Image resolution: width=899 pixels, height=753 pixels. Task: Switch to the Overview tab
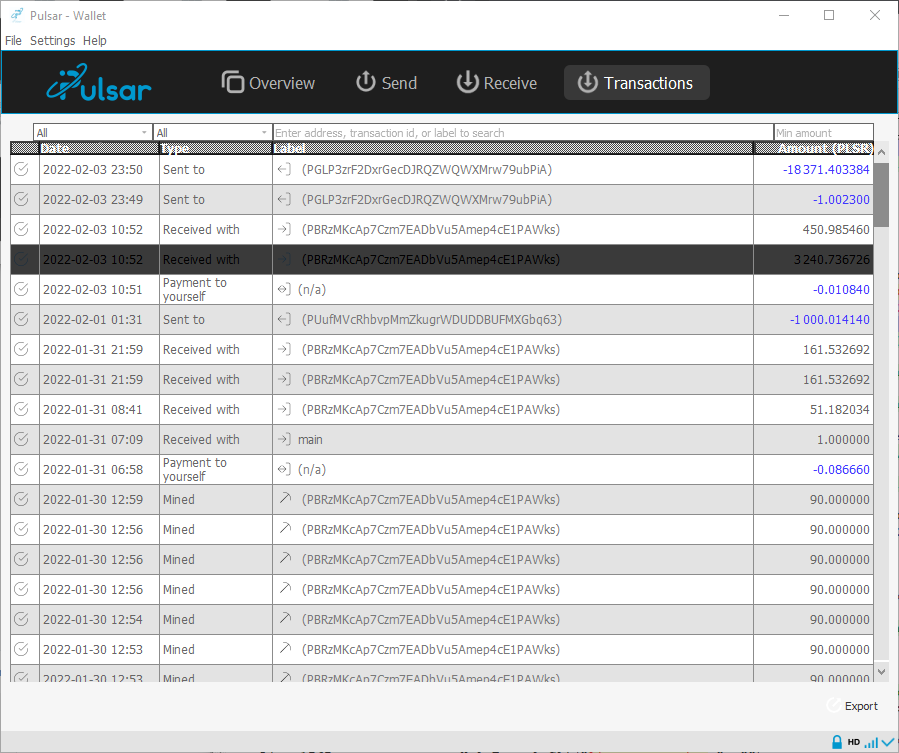[x=268, y=83]
